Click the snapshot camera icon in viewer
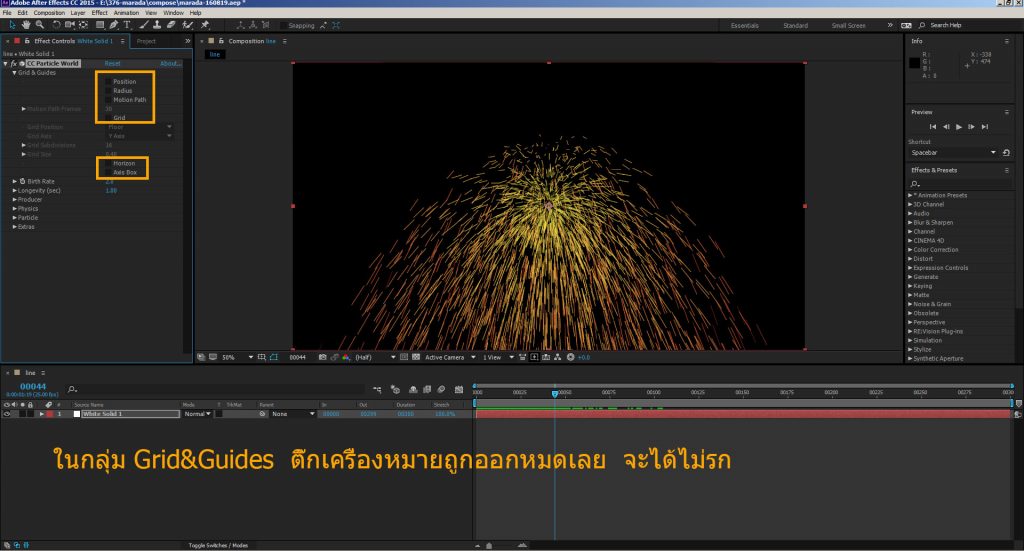Image resolution: width=1024 pixels, height=551 pixels. [322, 357]
